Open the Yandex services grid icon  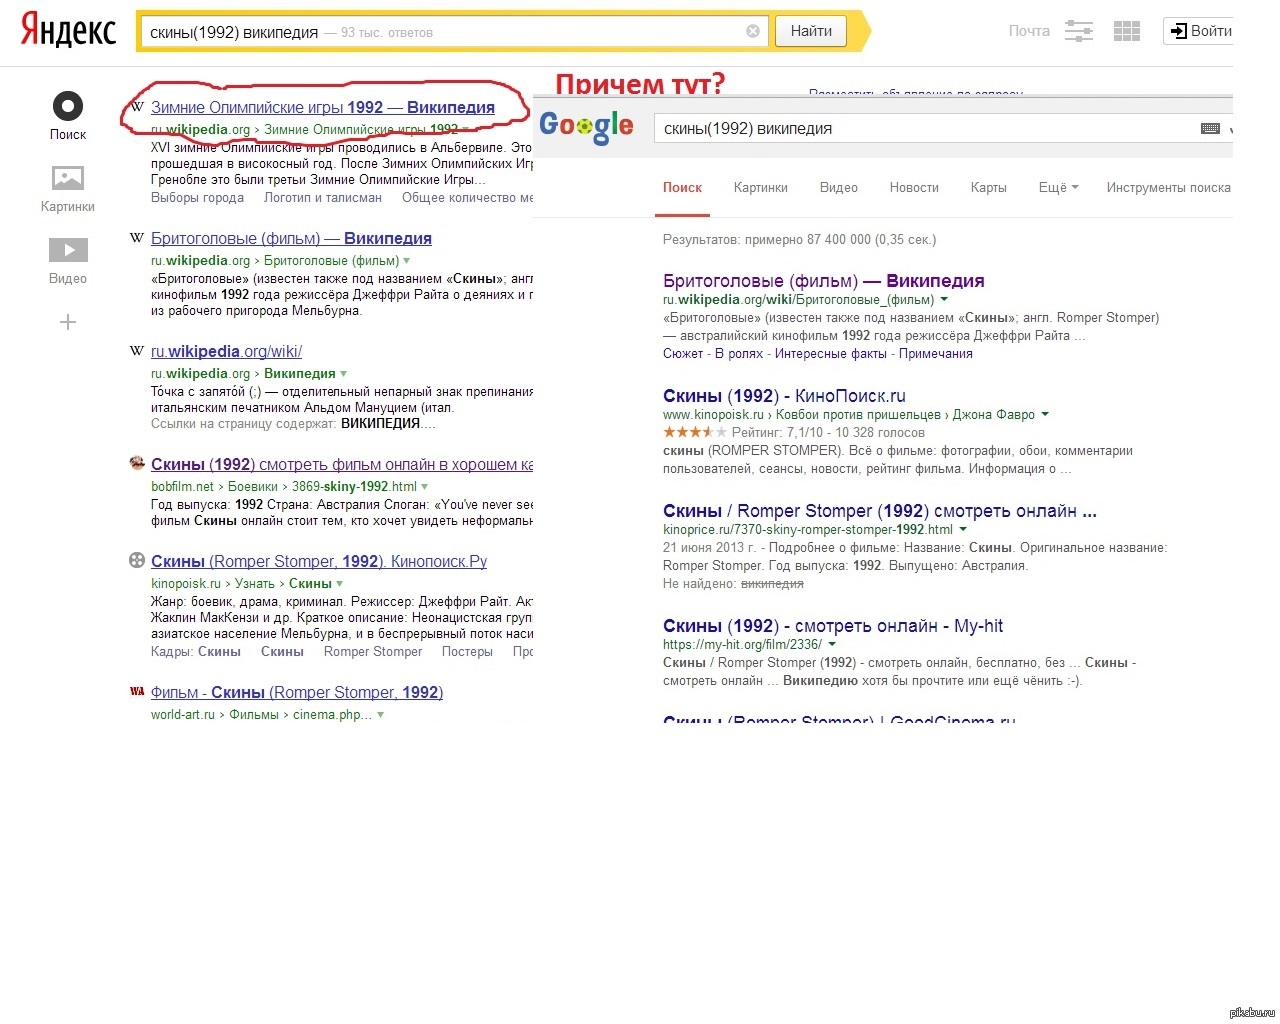1127,31
